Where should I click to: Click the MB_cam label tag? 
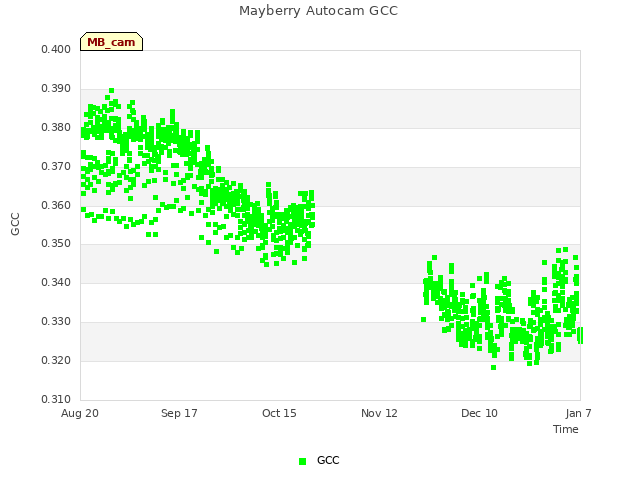(111, 42)
